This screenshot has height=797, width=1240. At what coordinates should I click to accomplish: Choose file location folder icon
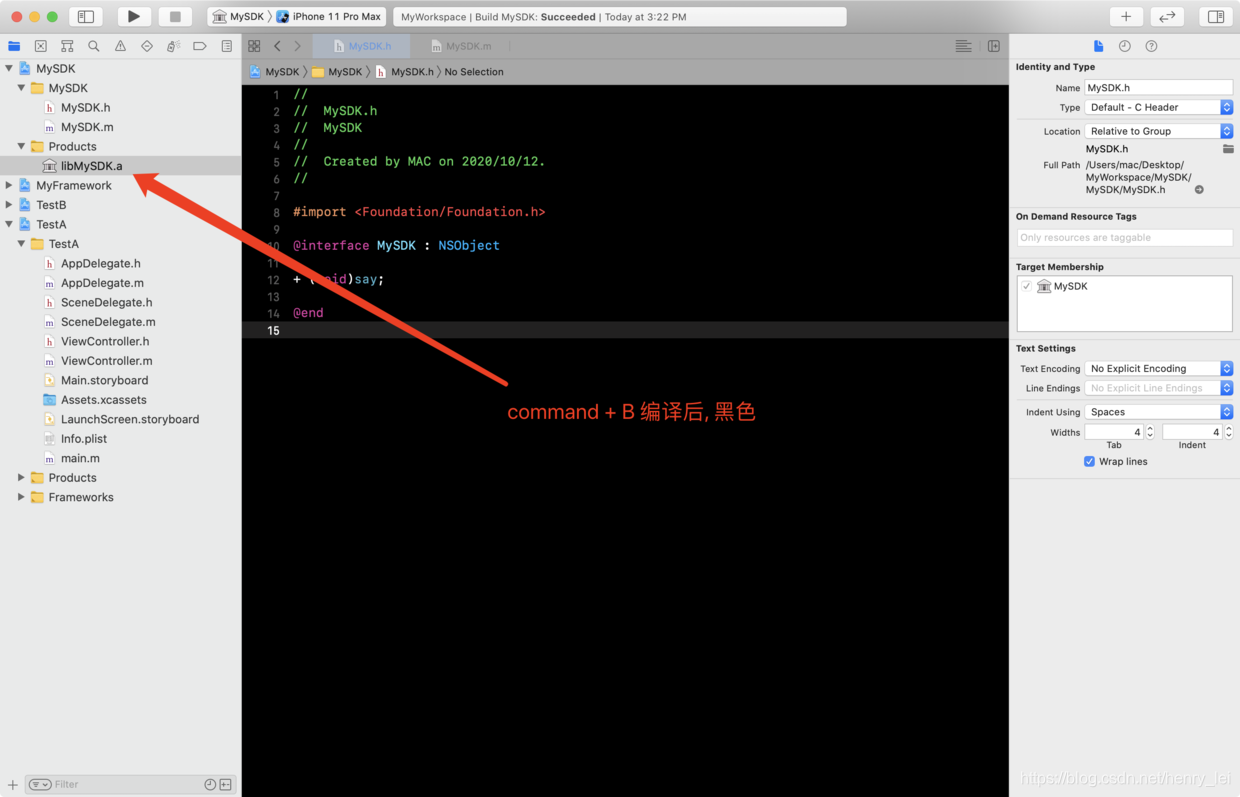point(1228,149)
